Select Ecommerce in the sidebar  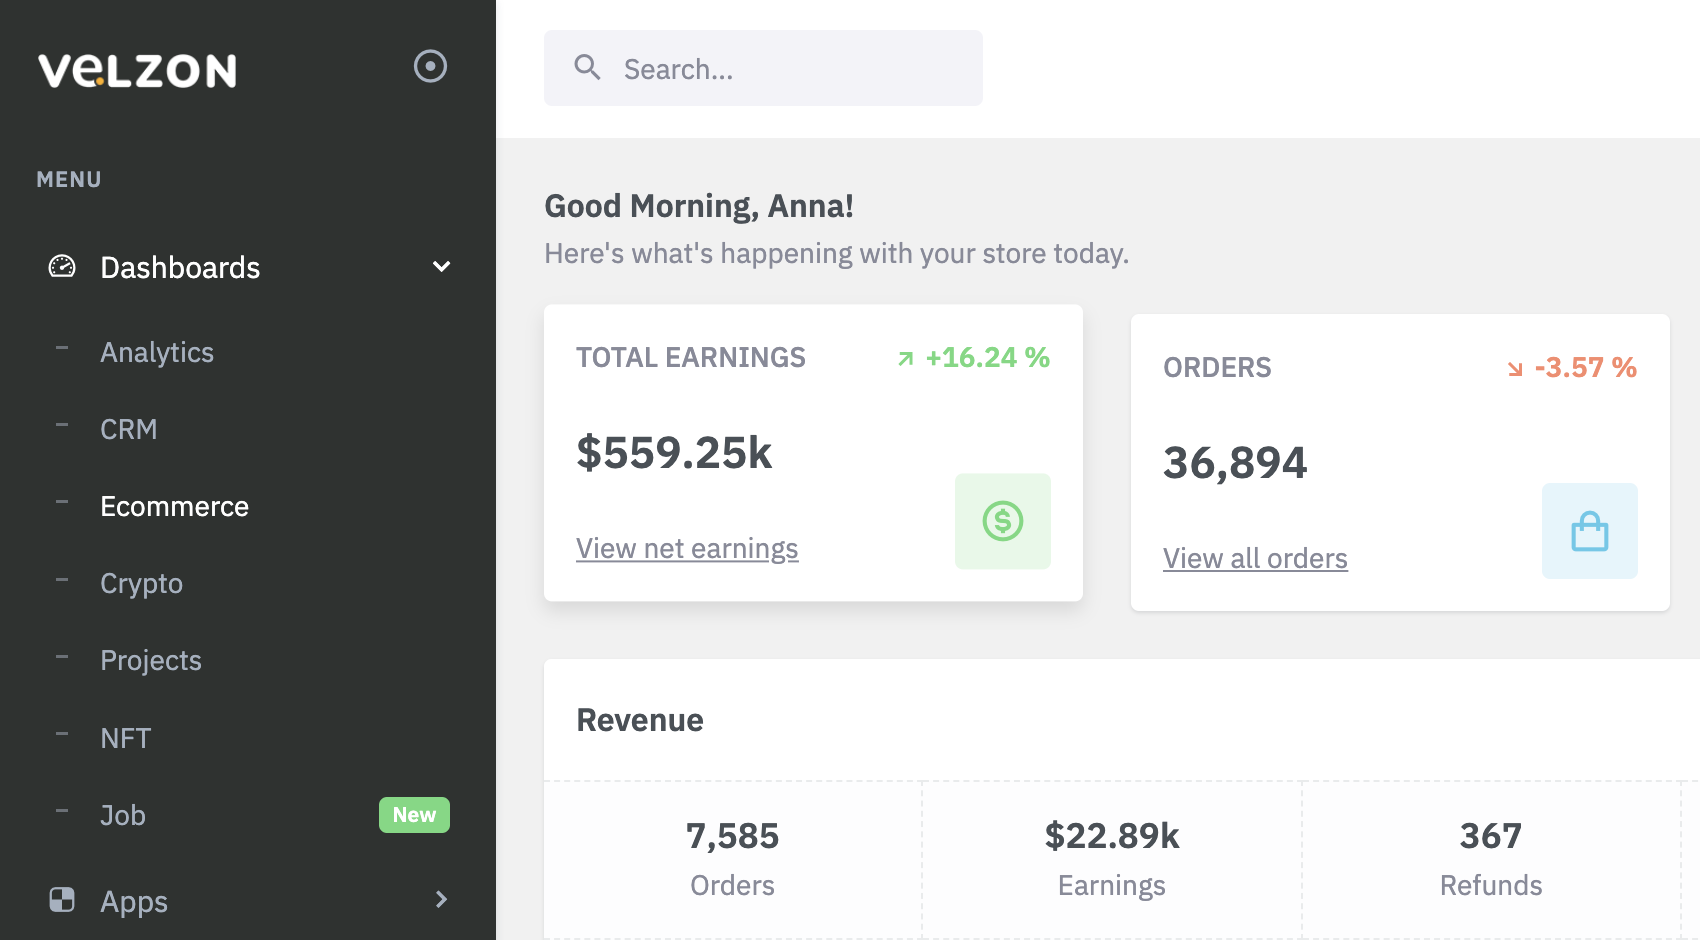tap(174, 506)
